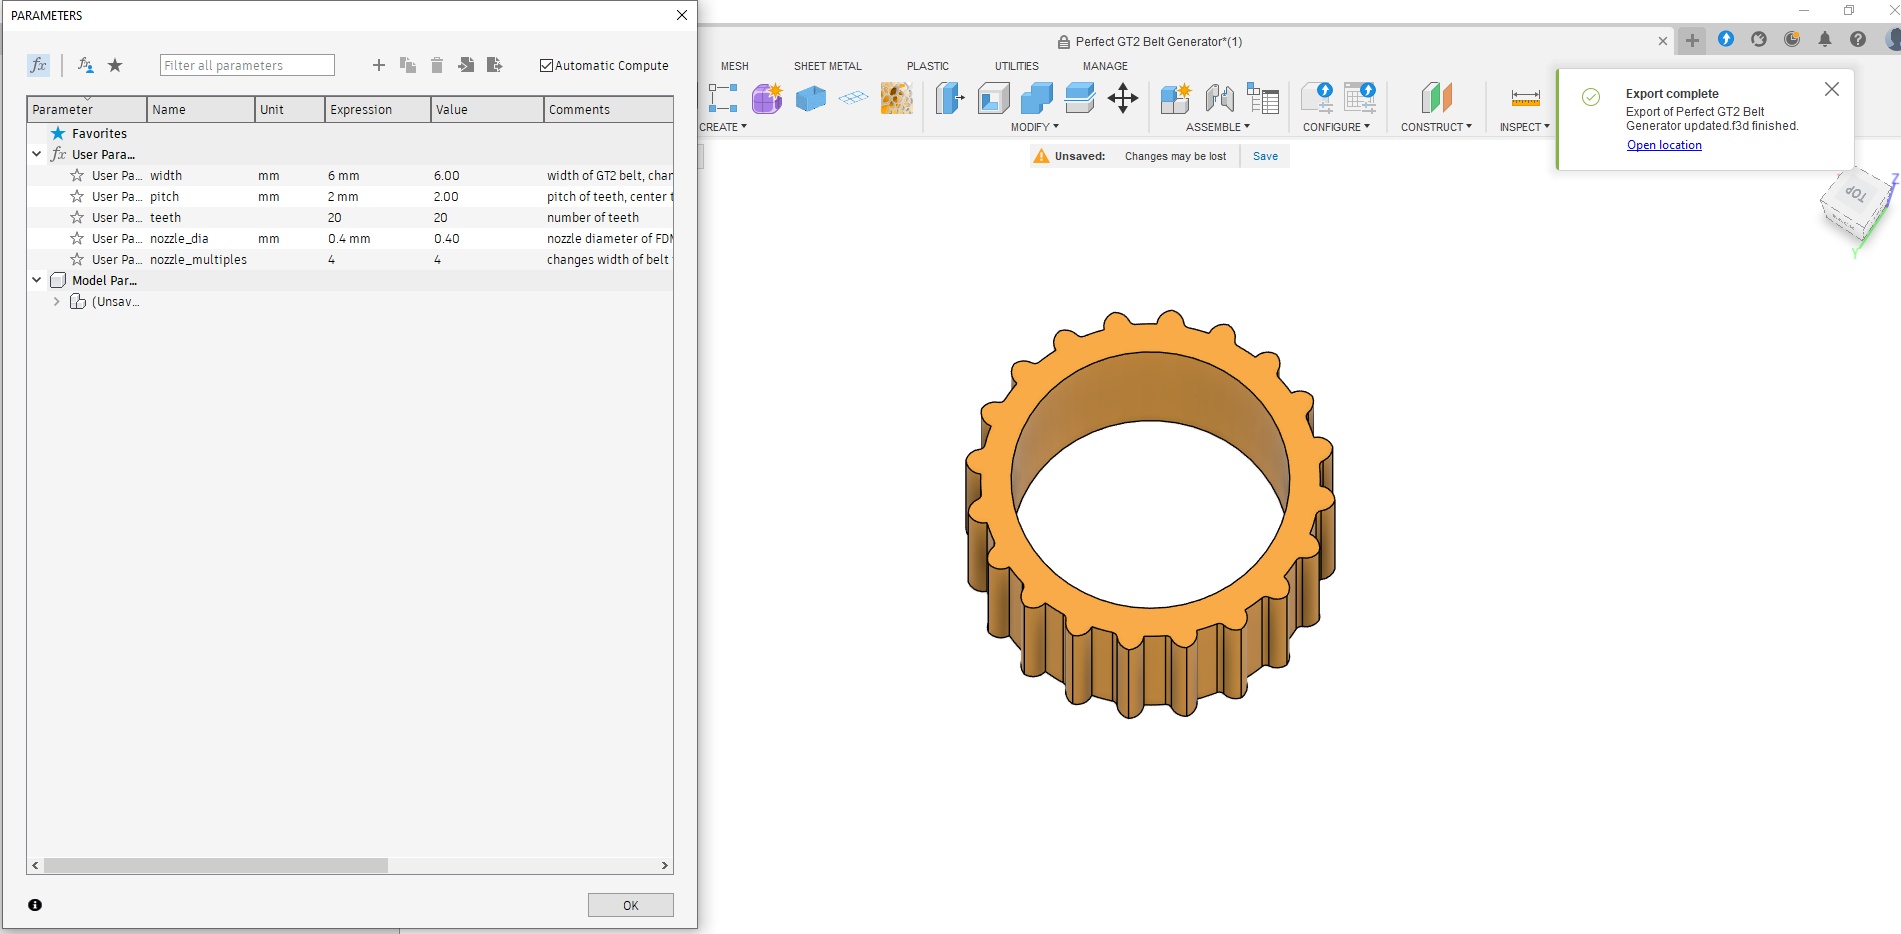
Task: Toggle Automatic Compute checkbox
Action: (546, 66)
